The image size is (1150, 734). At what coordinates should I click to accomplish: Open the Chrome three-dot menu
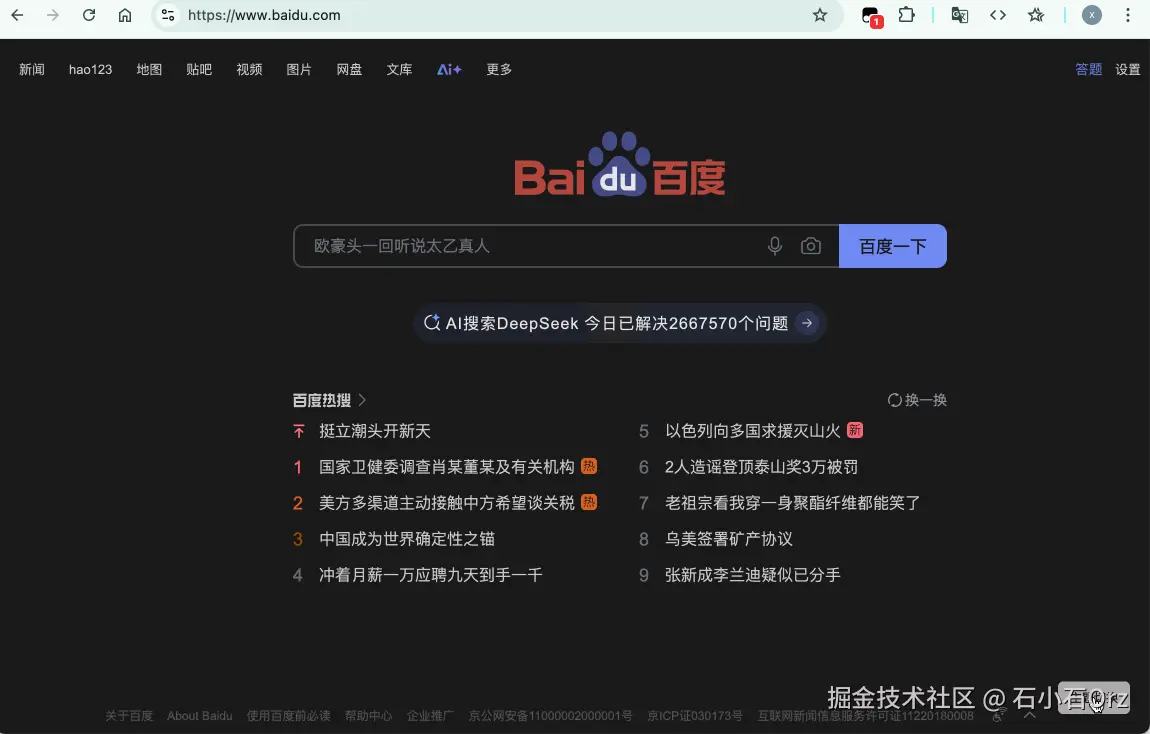(1128, 15)
